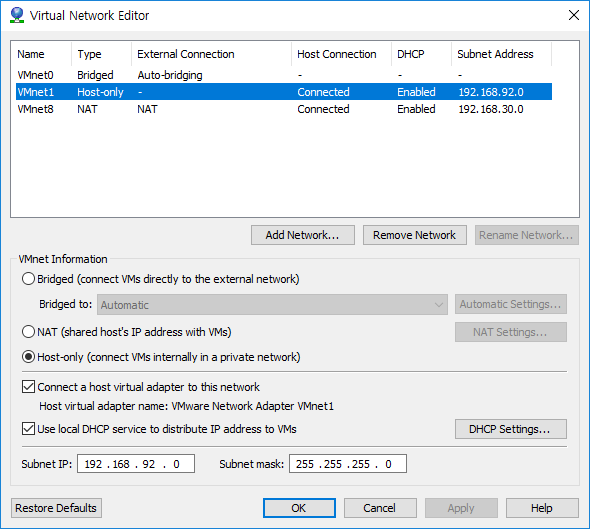Open NAT Settings dialog

tap(511, 332)
